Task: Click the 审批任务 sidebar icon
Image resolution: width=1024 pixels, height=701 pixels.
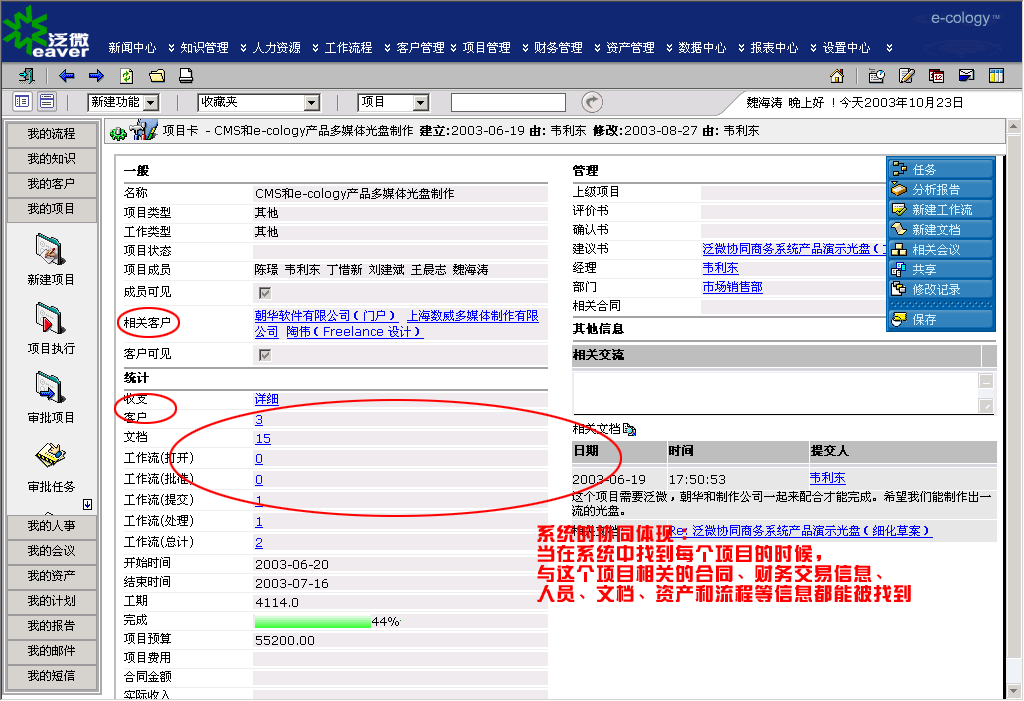Action: click(50, 456)
